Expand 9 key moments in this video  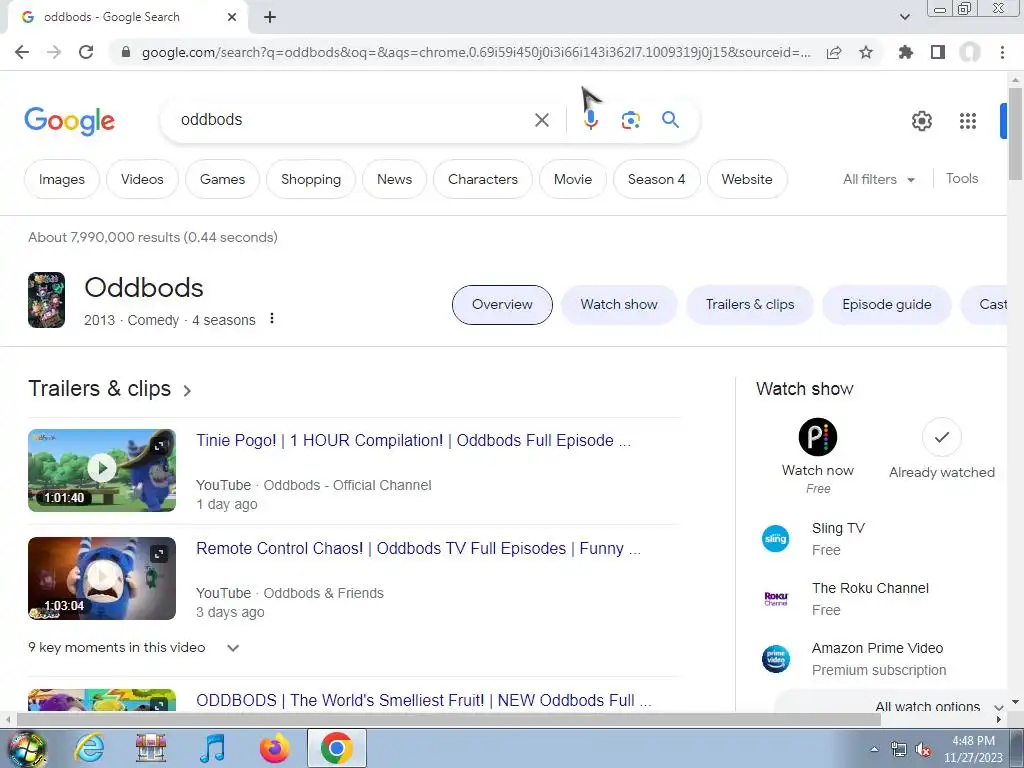(232, 648)
